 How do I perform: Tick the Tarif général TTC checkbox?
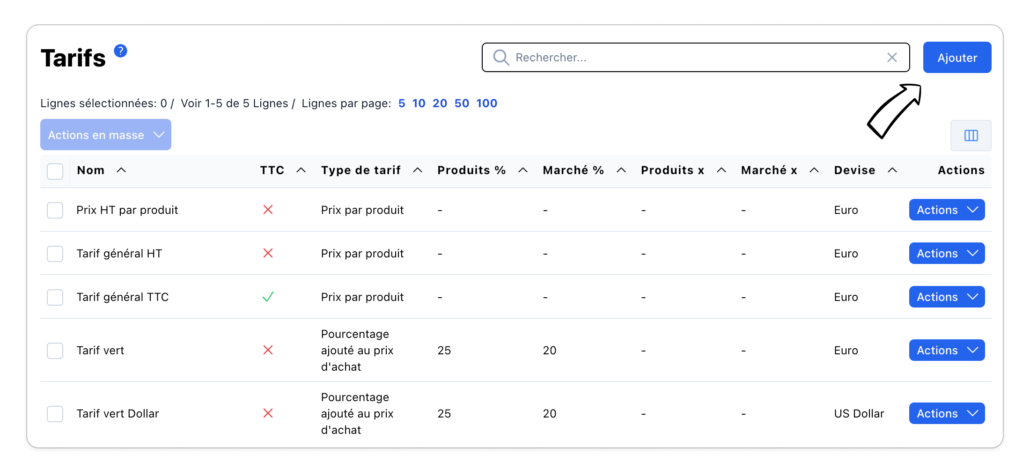(x=55, y=297)
